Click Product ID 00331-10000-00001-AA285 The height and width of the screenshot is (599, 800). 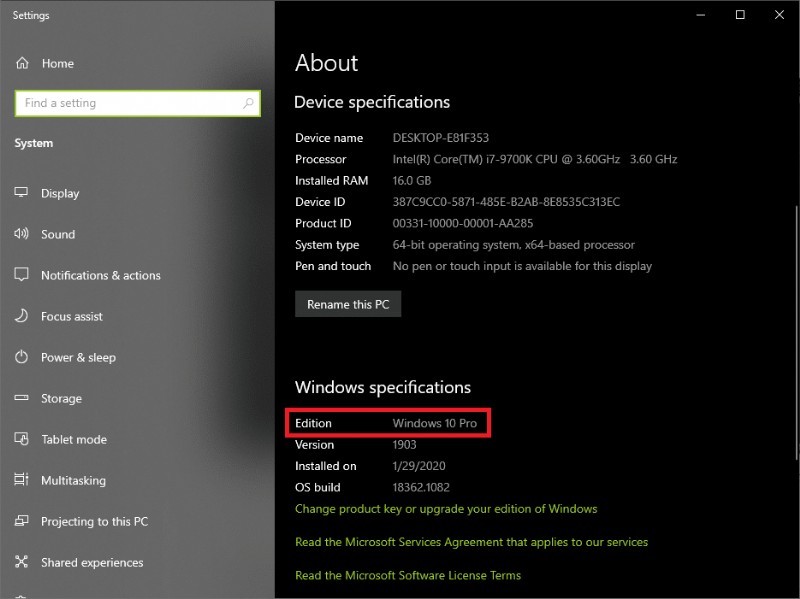click(463, 223)
